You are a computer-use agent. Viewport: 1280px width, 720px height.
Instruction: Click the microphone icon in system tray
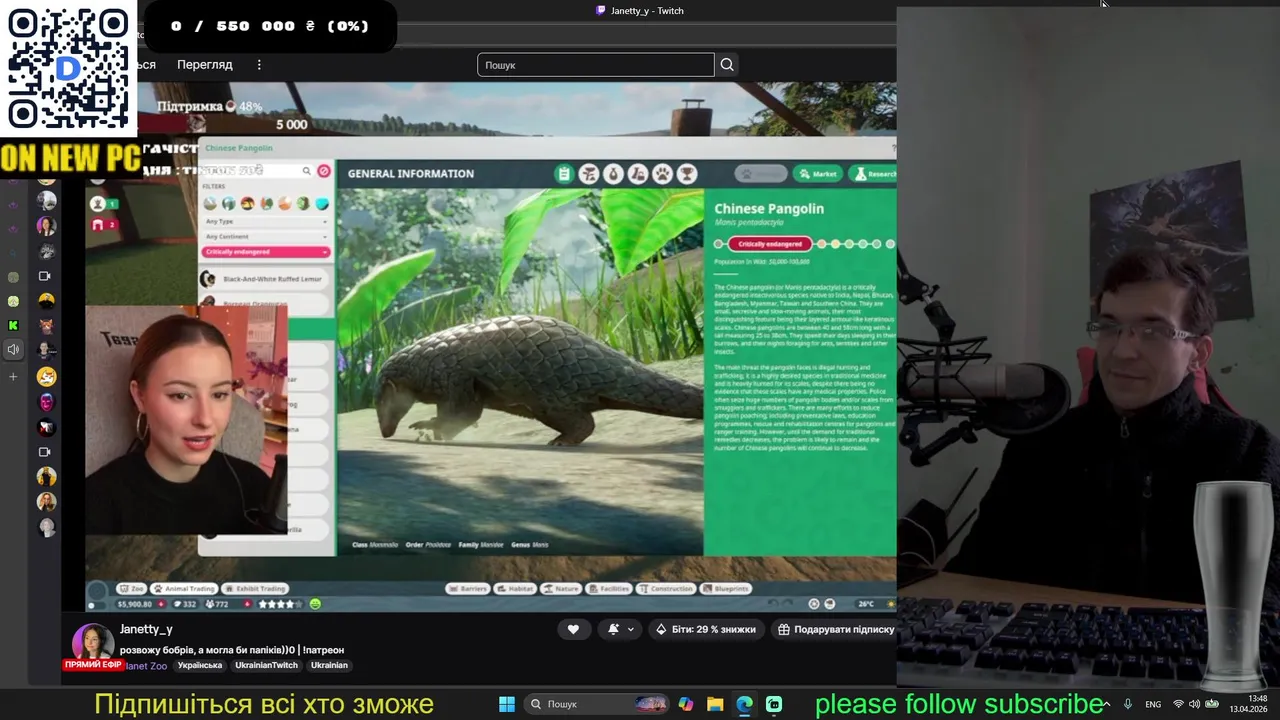point(1128,704)
